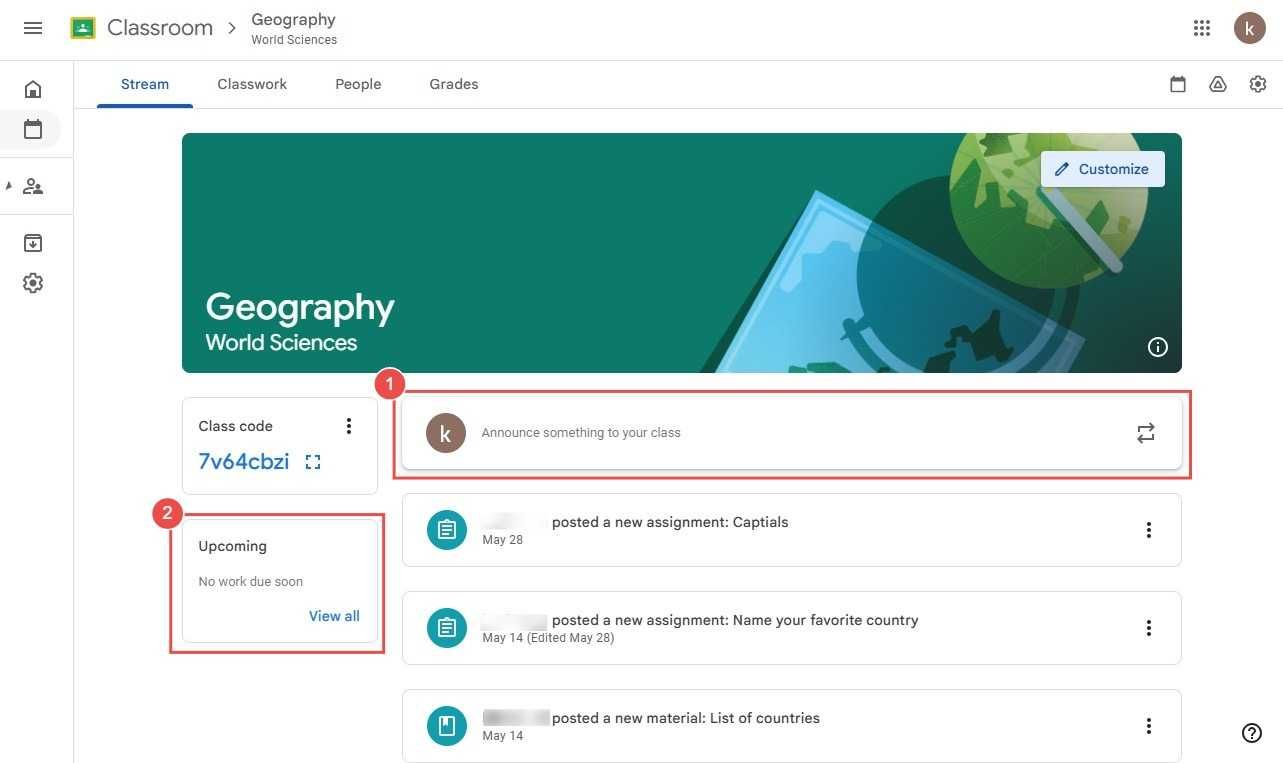Click the Captials assignment icon
This screenshot has height=763, width=1283.
click(447, 530)
